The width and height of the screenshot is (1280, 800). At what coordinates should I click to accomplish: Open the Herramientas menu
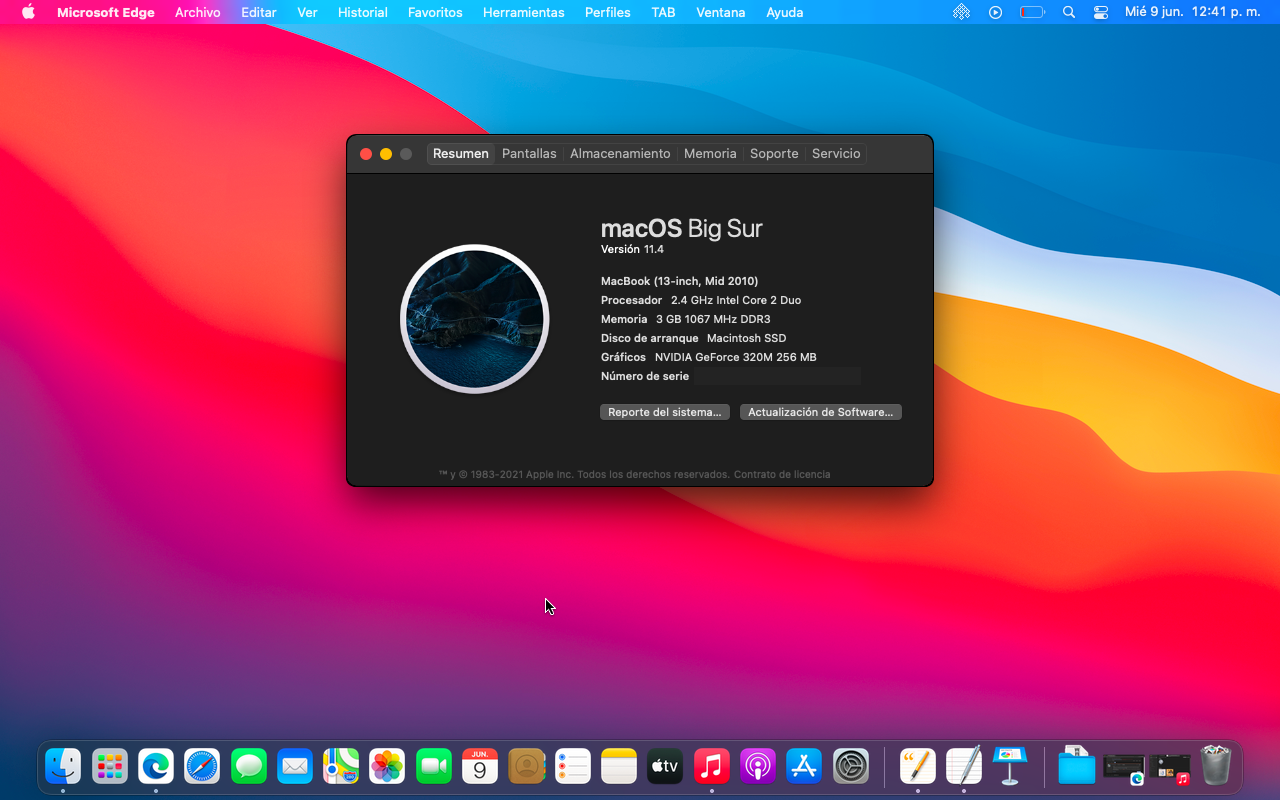(x=524, y=12)
